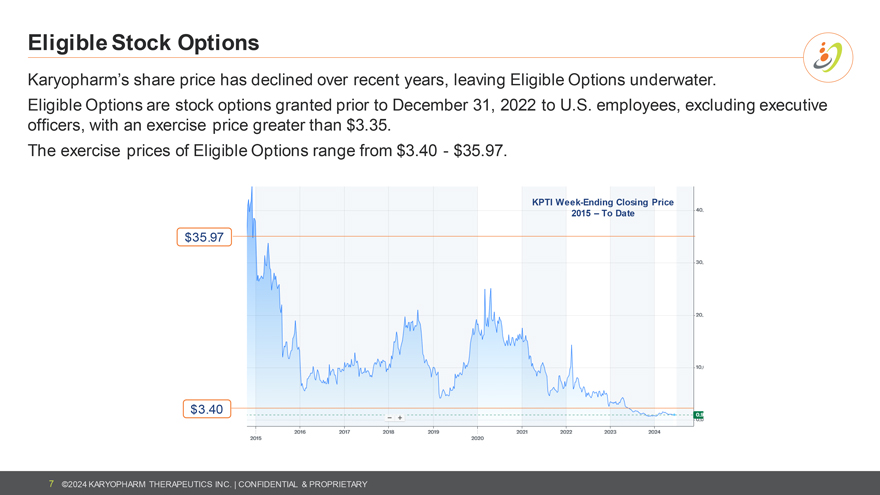880x495 pixels.
Task: Select the Eligible Stock Options slide title
Action: click(x=144, y=43)
